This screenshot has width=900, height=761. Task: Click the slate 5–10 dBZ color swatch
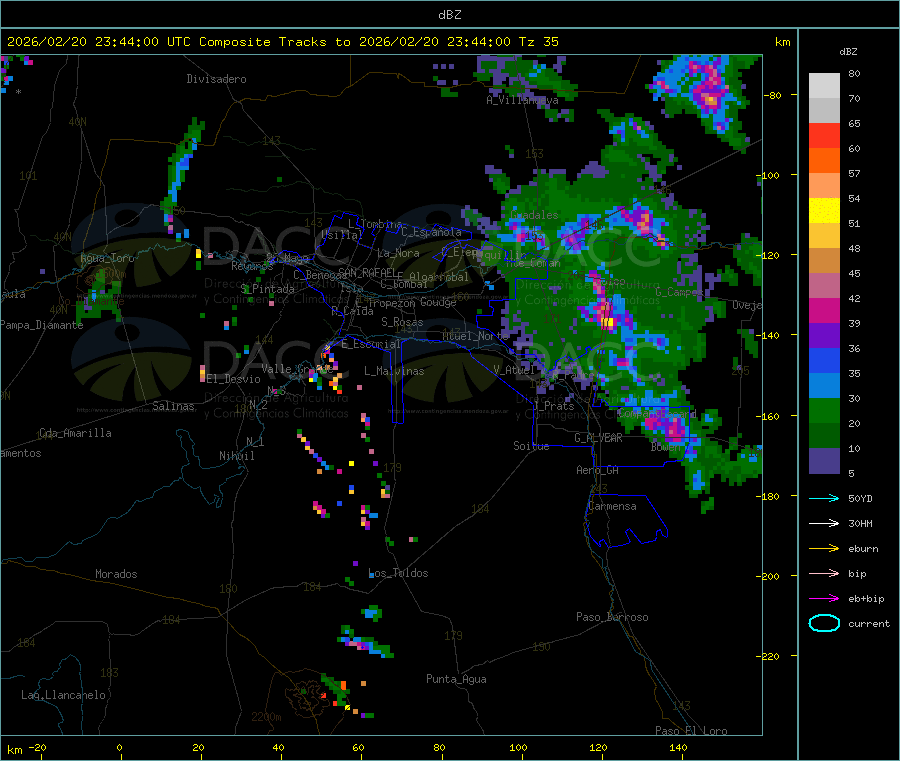point(824,461)
